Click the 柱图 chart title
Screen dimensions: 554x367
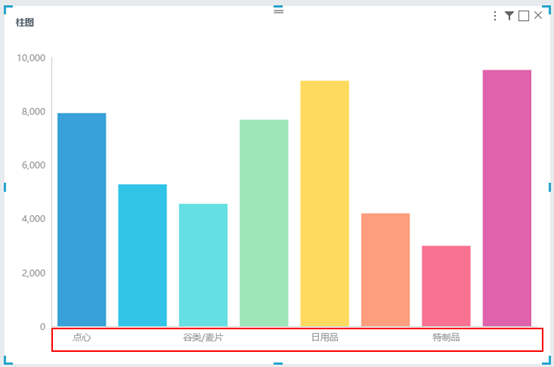click(25, 22)
